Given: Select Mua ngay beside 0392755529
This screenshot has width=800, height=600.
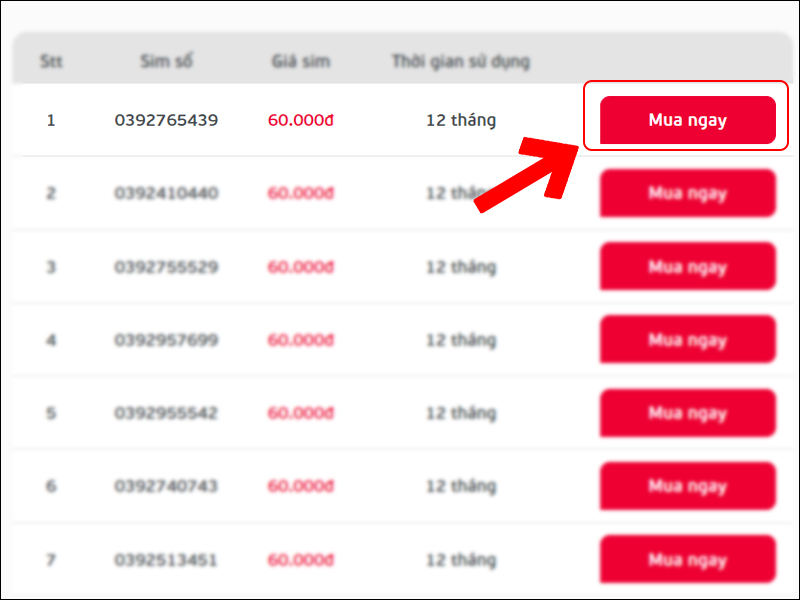Looking at the screenshot, I should pos(688,266).
